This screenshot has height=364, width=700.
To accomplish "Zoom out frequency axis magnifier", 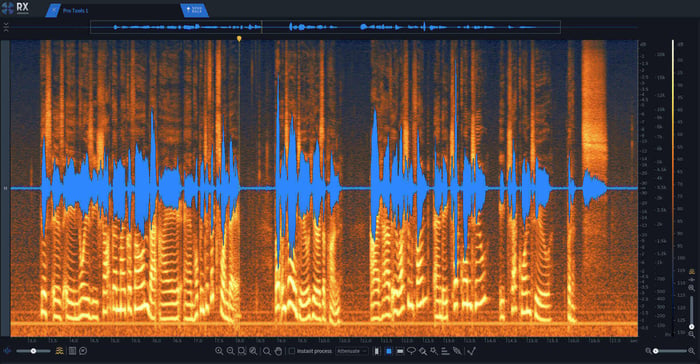I will 692,334.
